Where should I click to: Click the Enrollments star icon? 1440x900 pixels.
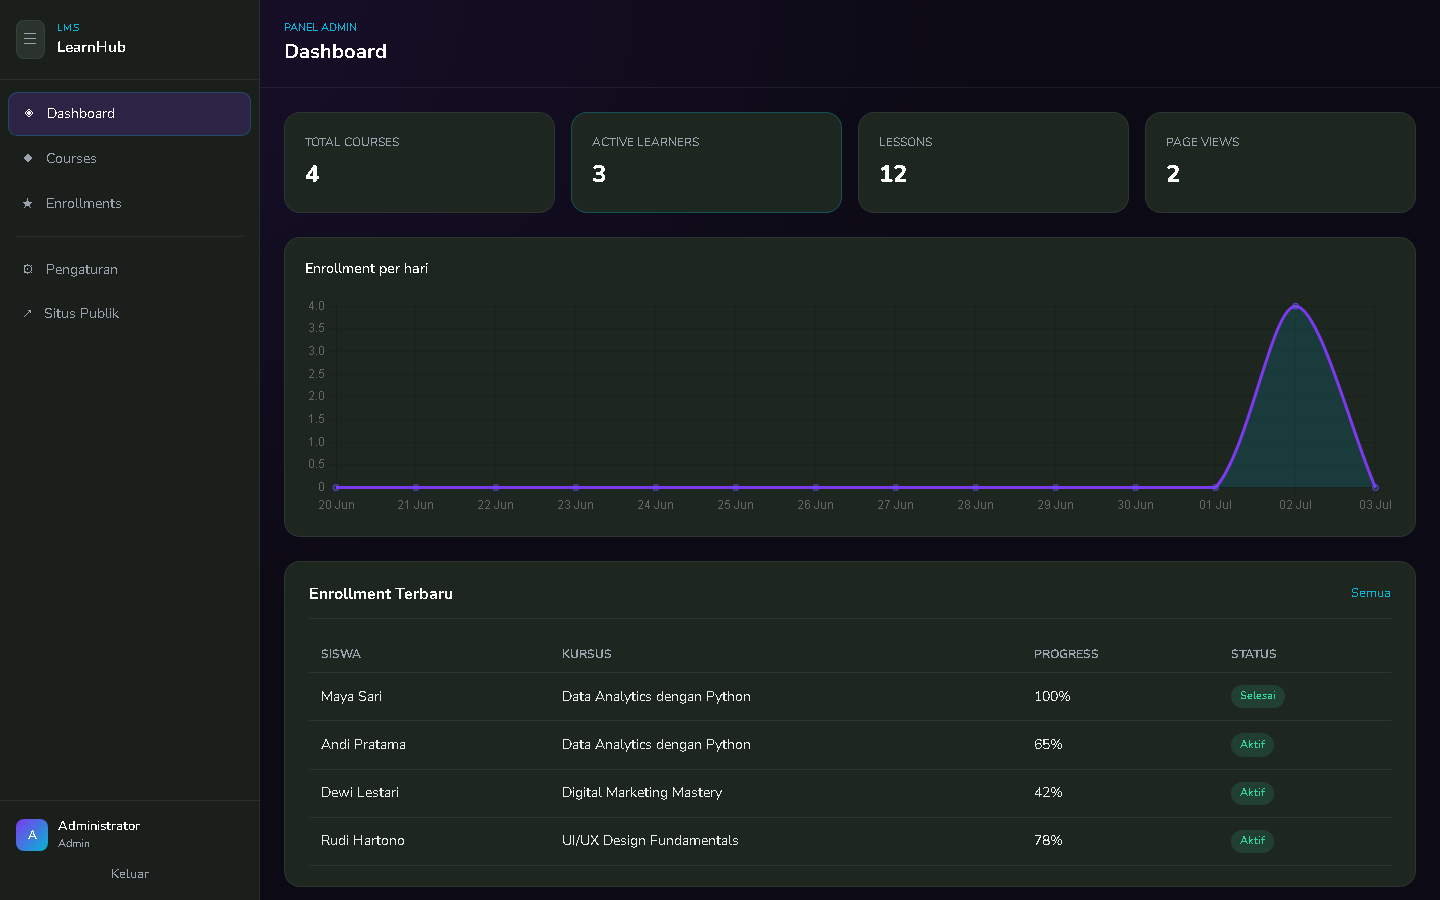click(28, 203)
